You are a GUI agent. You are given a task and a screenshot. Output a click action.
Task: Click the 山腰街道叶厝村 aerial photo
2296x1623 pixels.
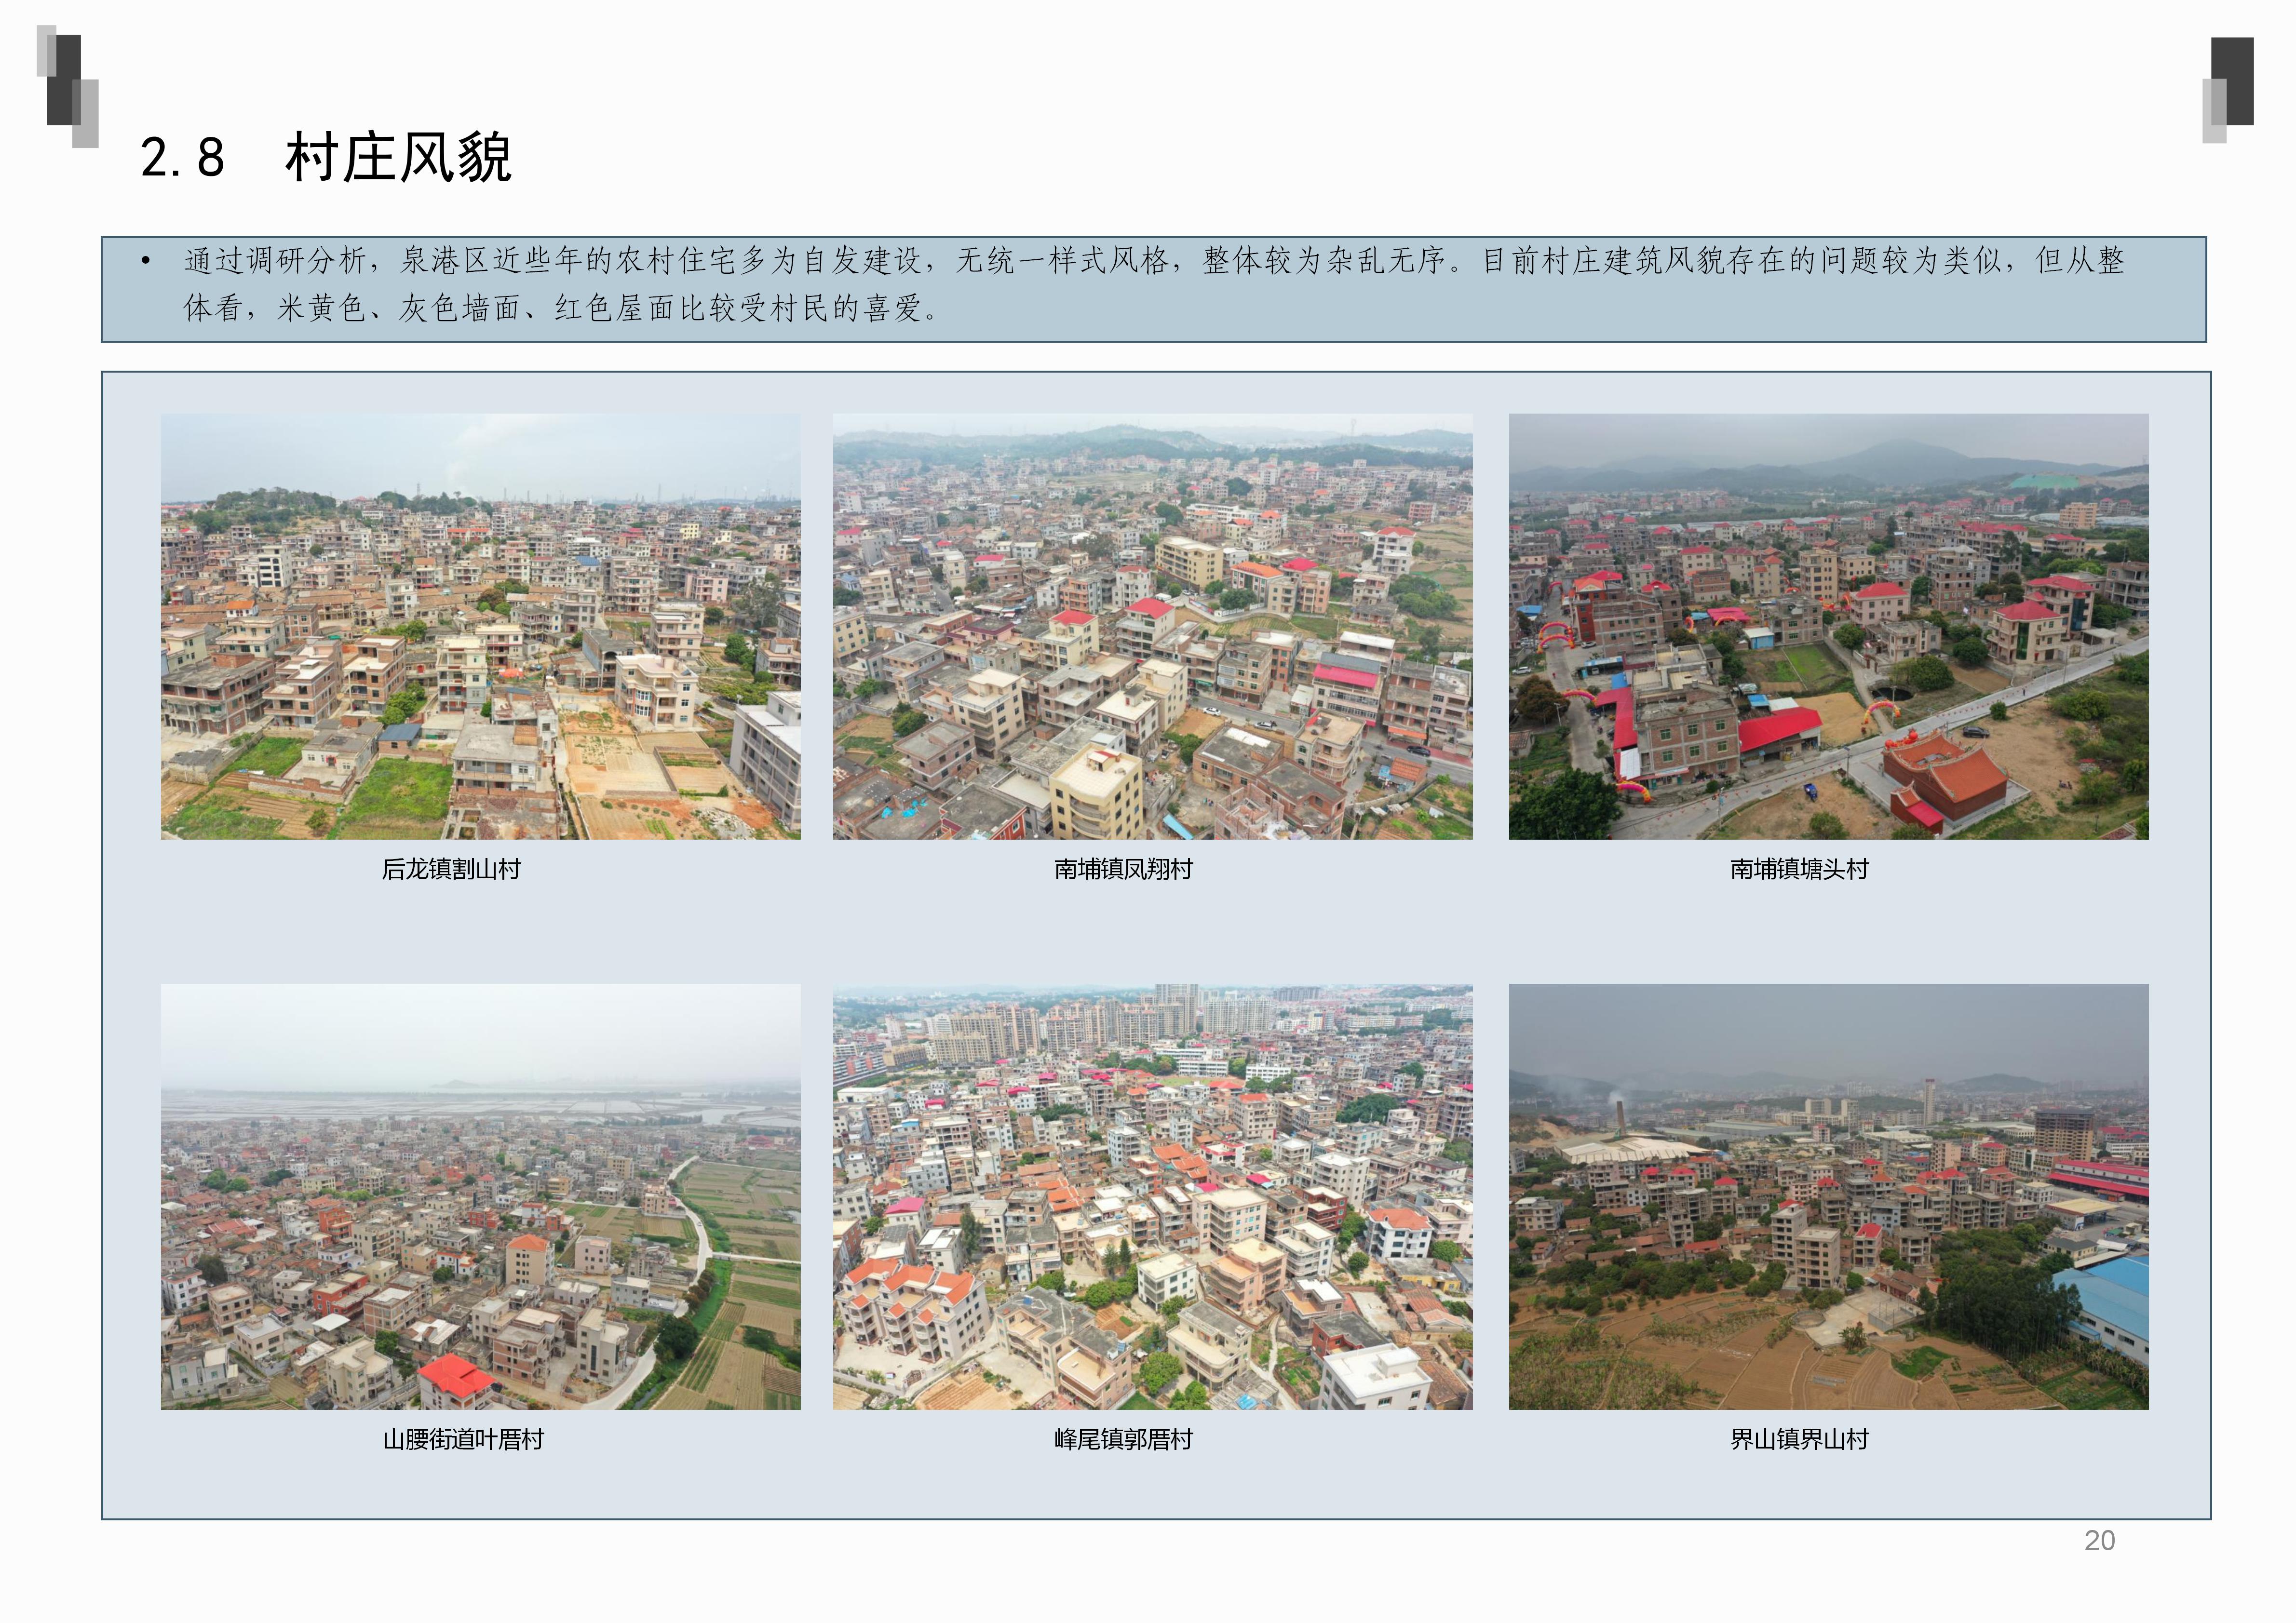click(480, 1196)
